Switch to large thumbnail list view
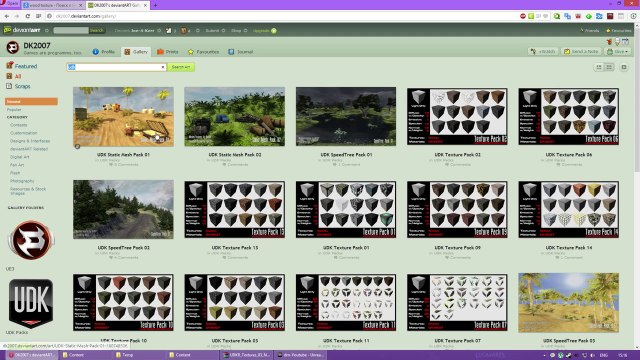 click(609, 67)
